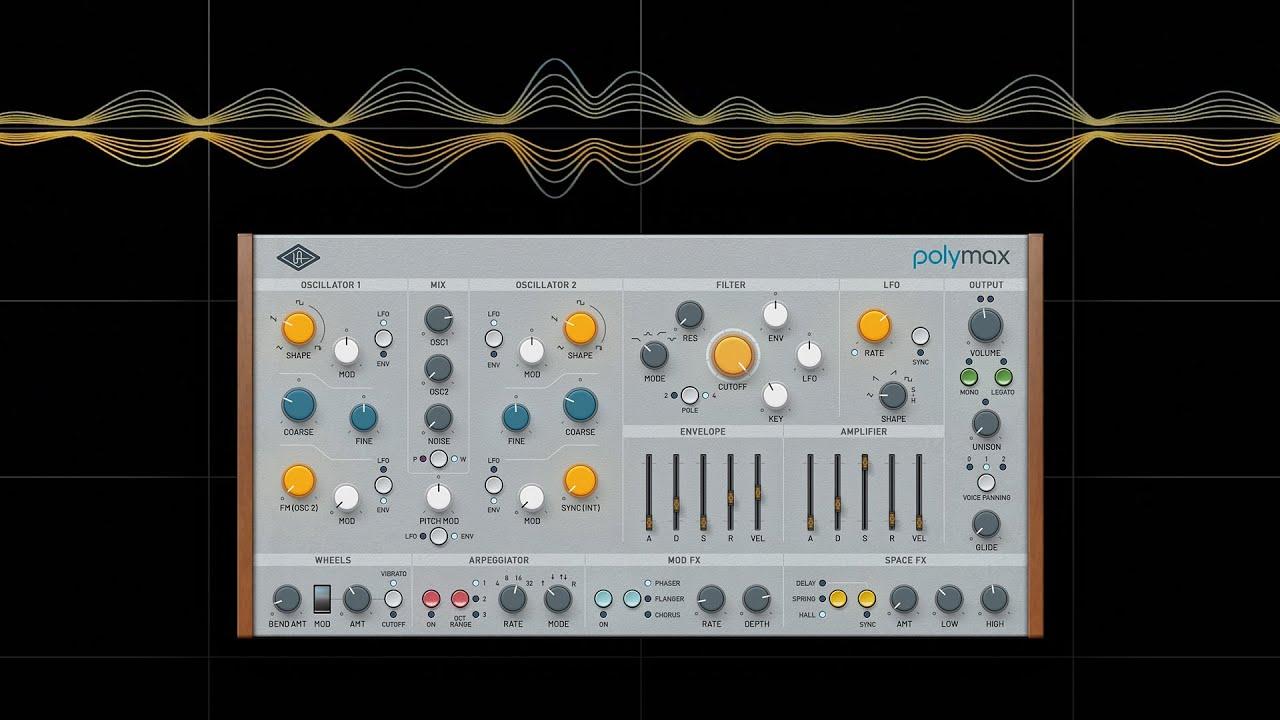Viewport: 1280px width, 720px height.
Task: Turn on the Arpeggiator ON button
Action: 431,599
